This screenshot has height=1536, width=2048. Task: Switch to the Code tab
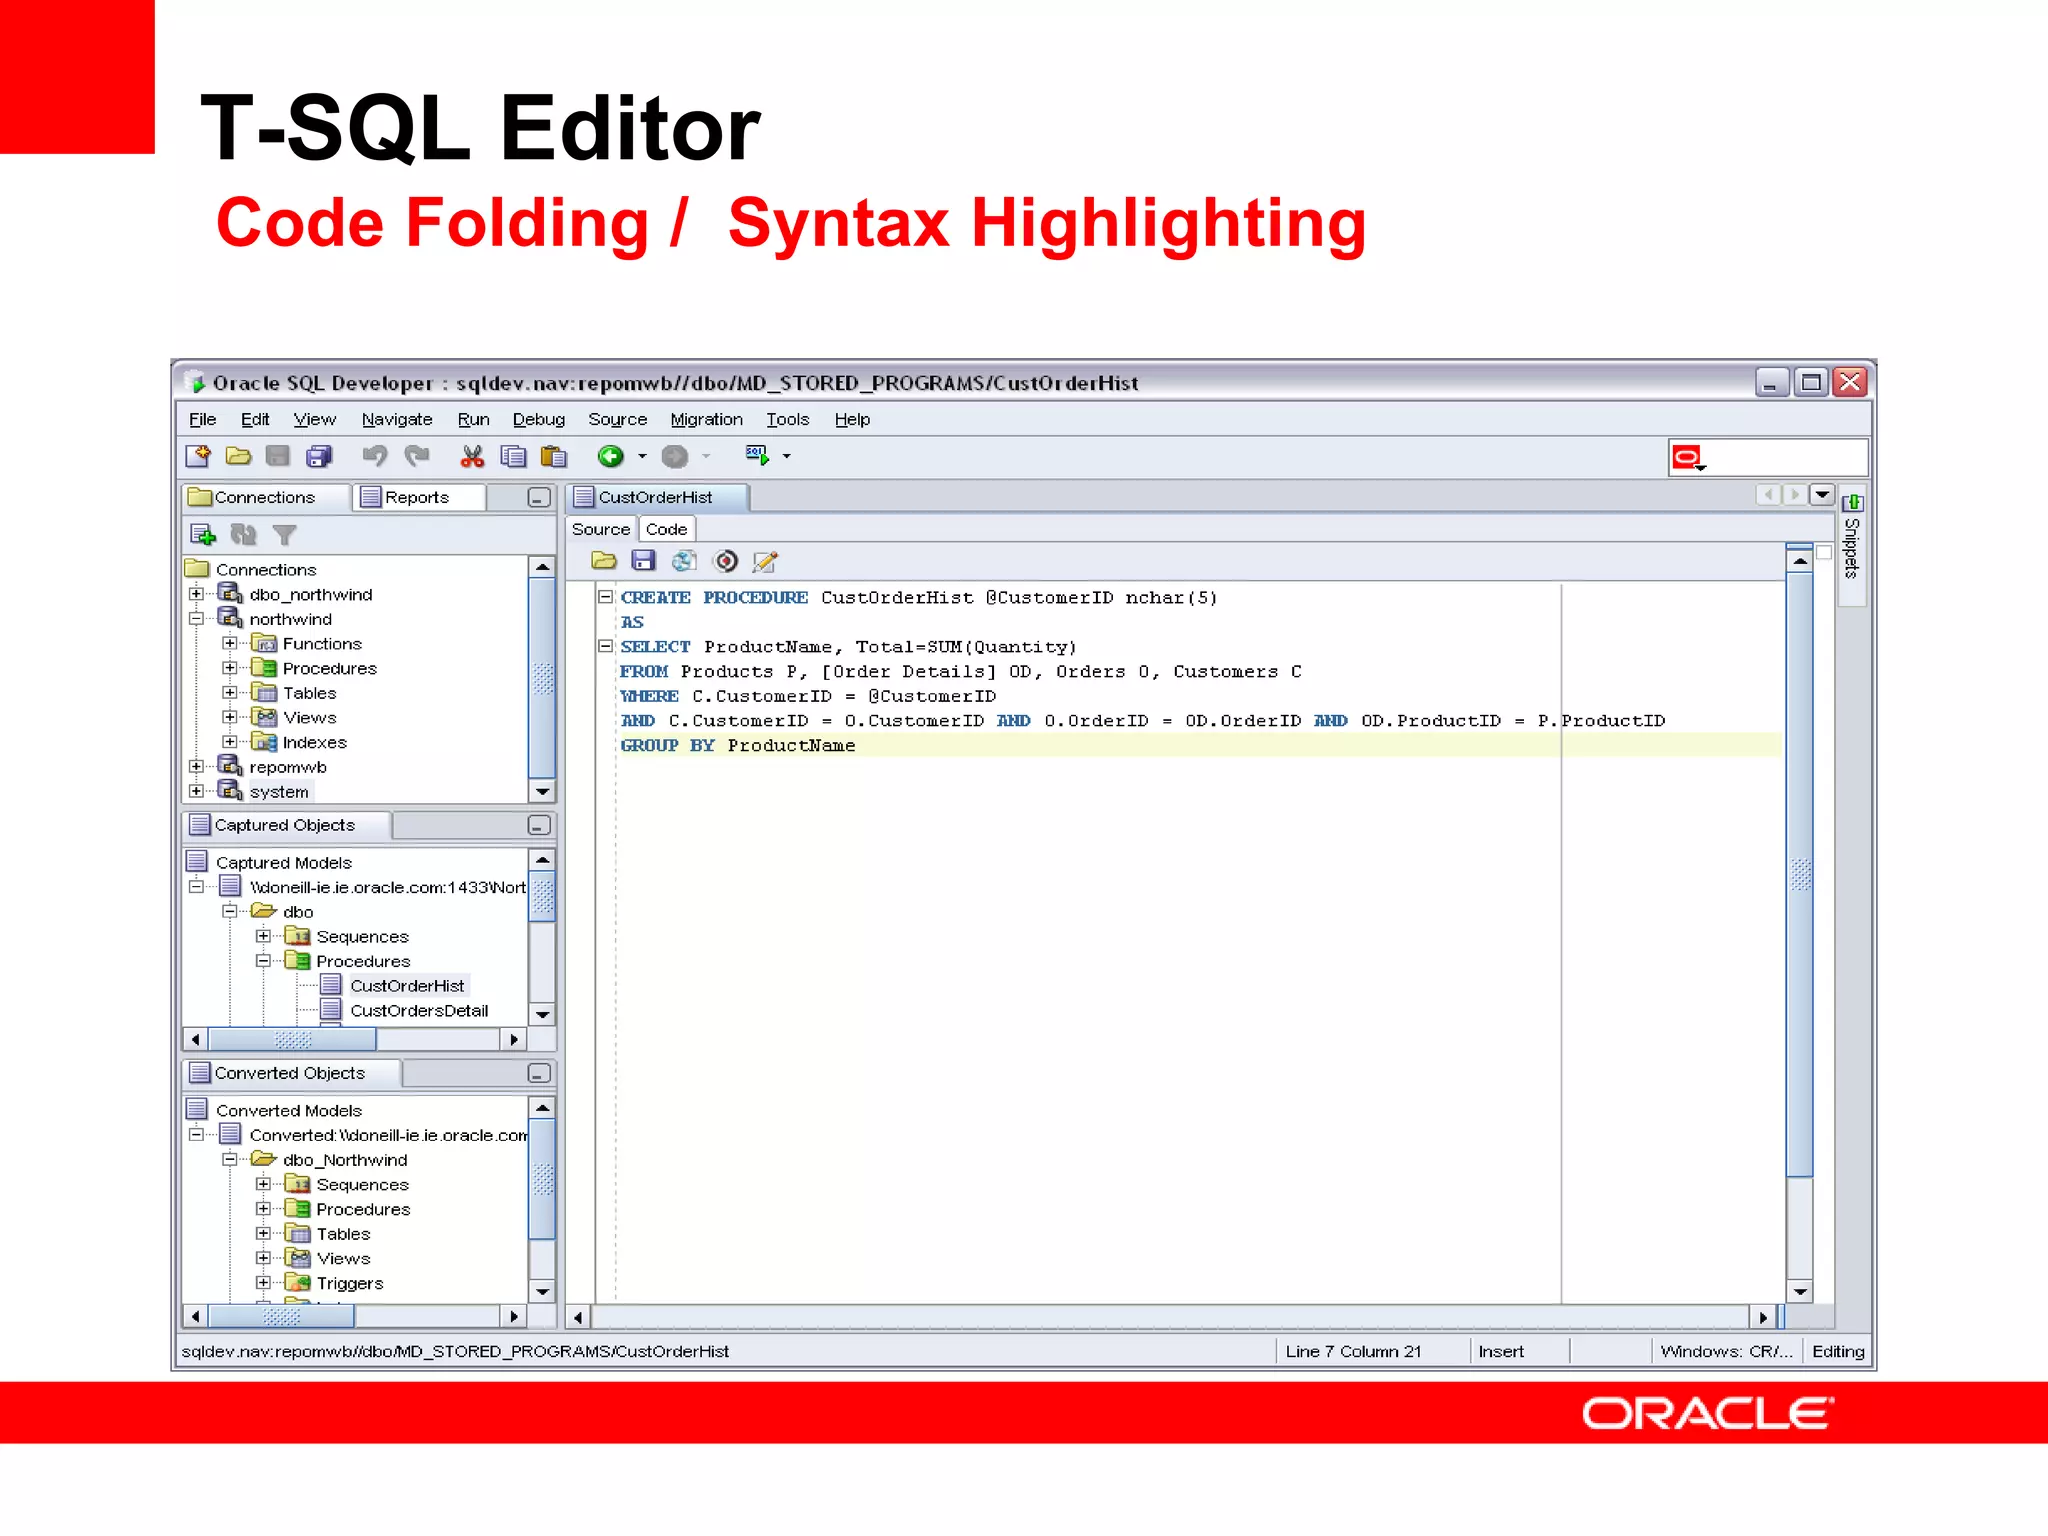[666, 529]
